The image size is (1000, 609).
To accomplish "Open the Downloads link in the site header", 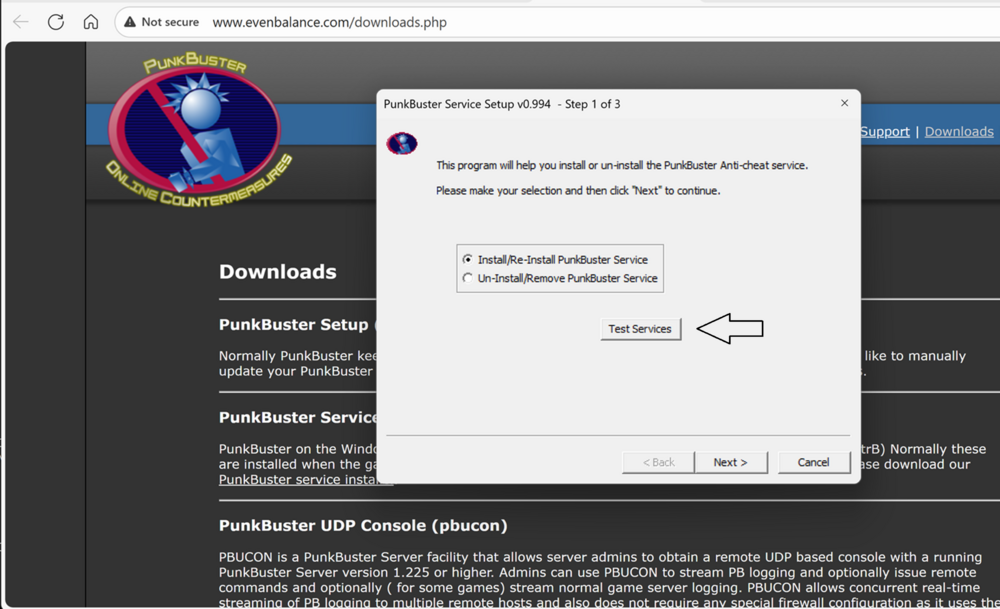I will click(x=958, y=132).
